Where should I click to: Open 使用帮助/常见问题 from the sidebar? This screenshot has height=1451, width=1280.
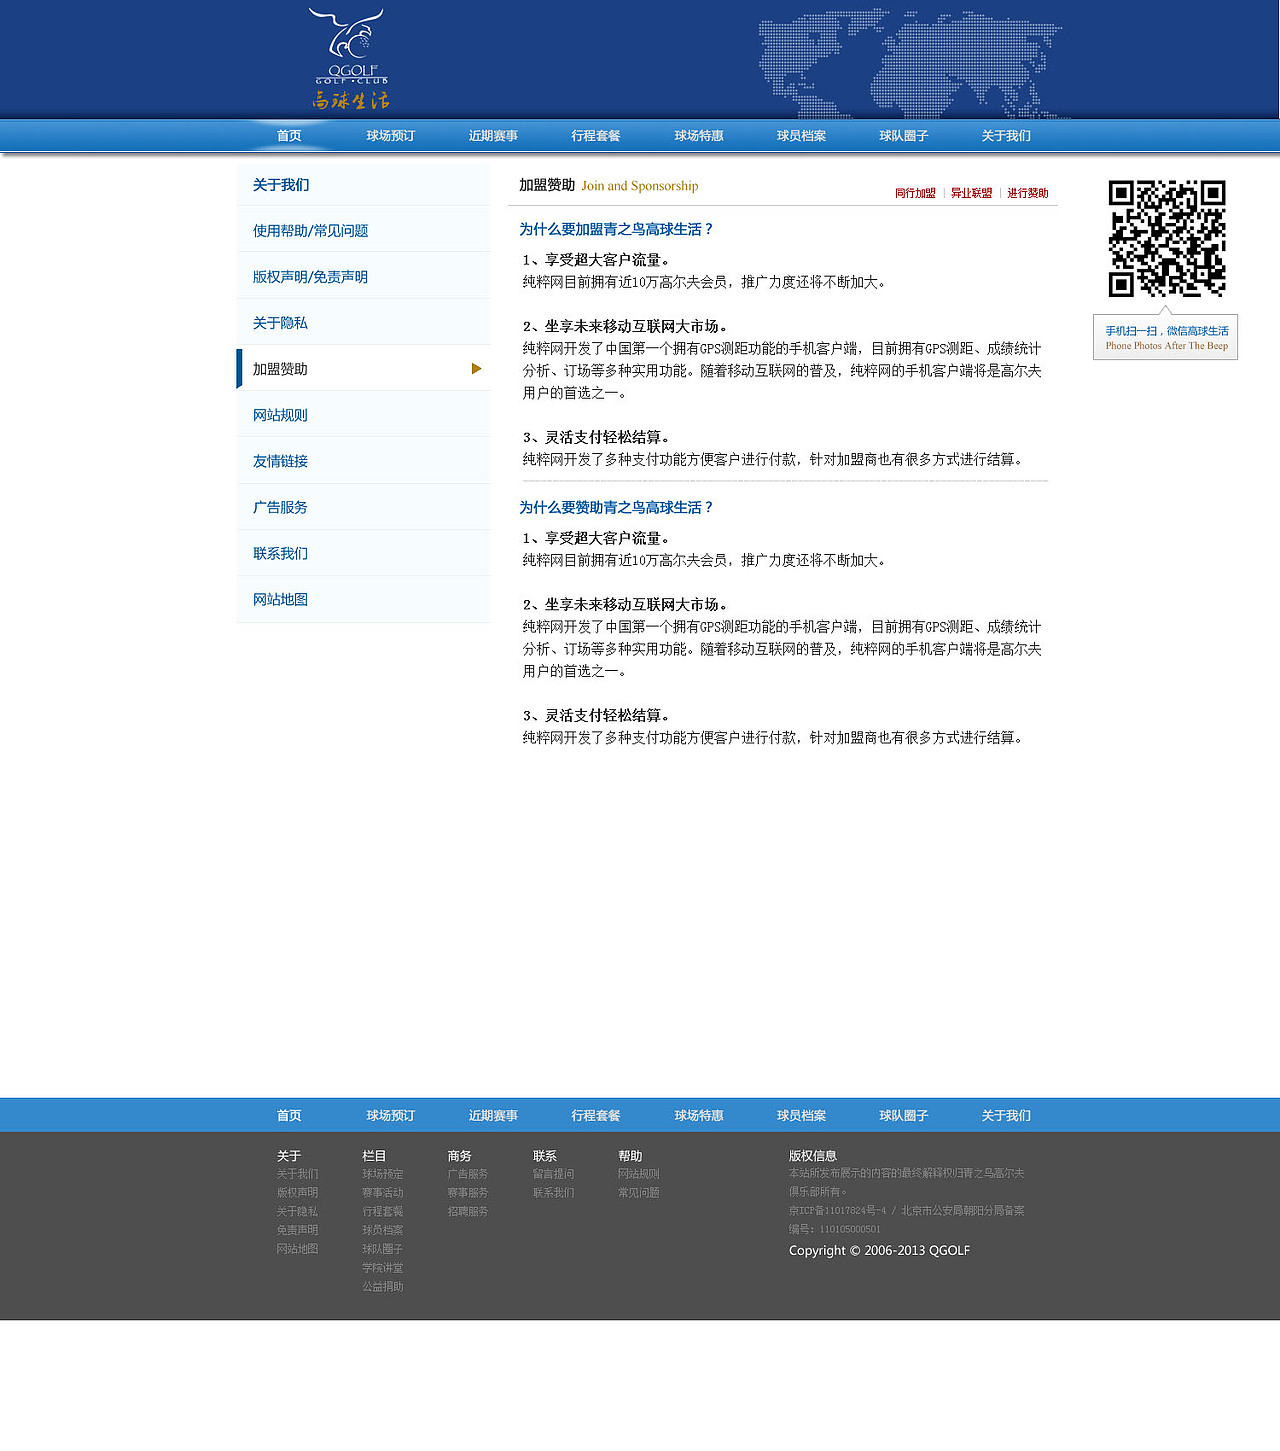(310, 230)
